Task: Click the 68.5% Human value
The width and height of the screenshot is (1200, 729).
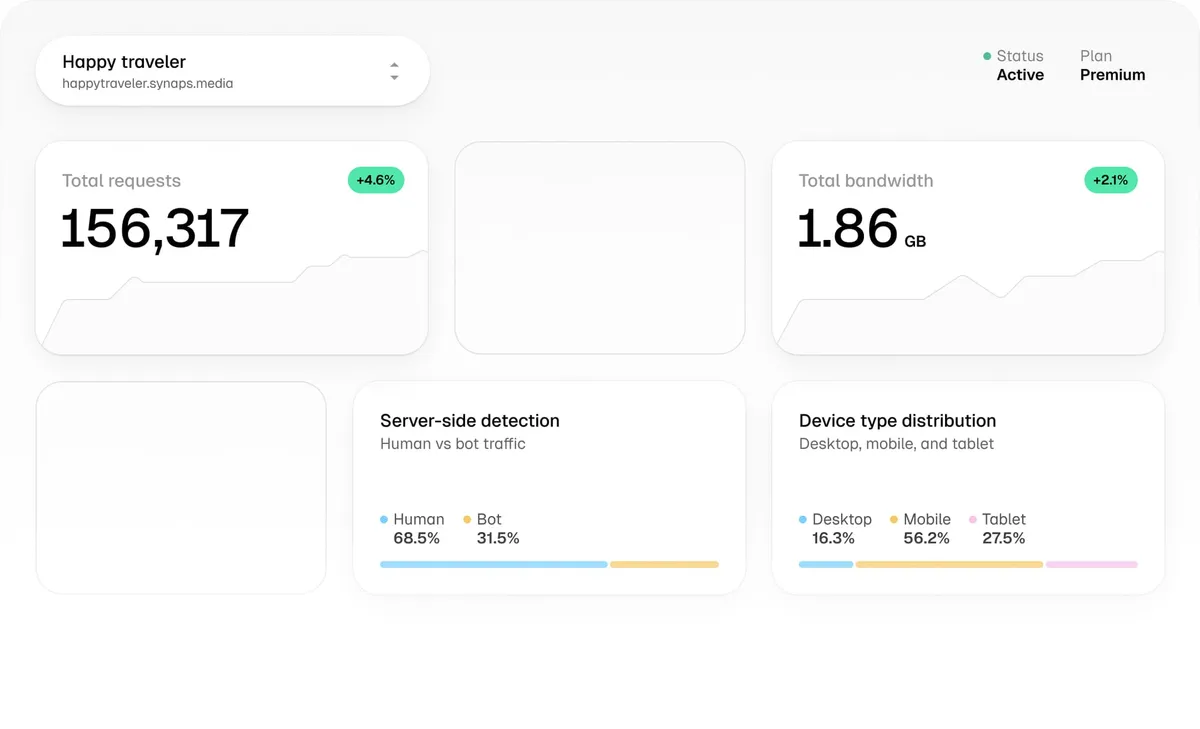Action: [x=417, y=538]
